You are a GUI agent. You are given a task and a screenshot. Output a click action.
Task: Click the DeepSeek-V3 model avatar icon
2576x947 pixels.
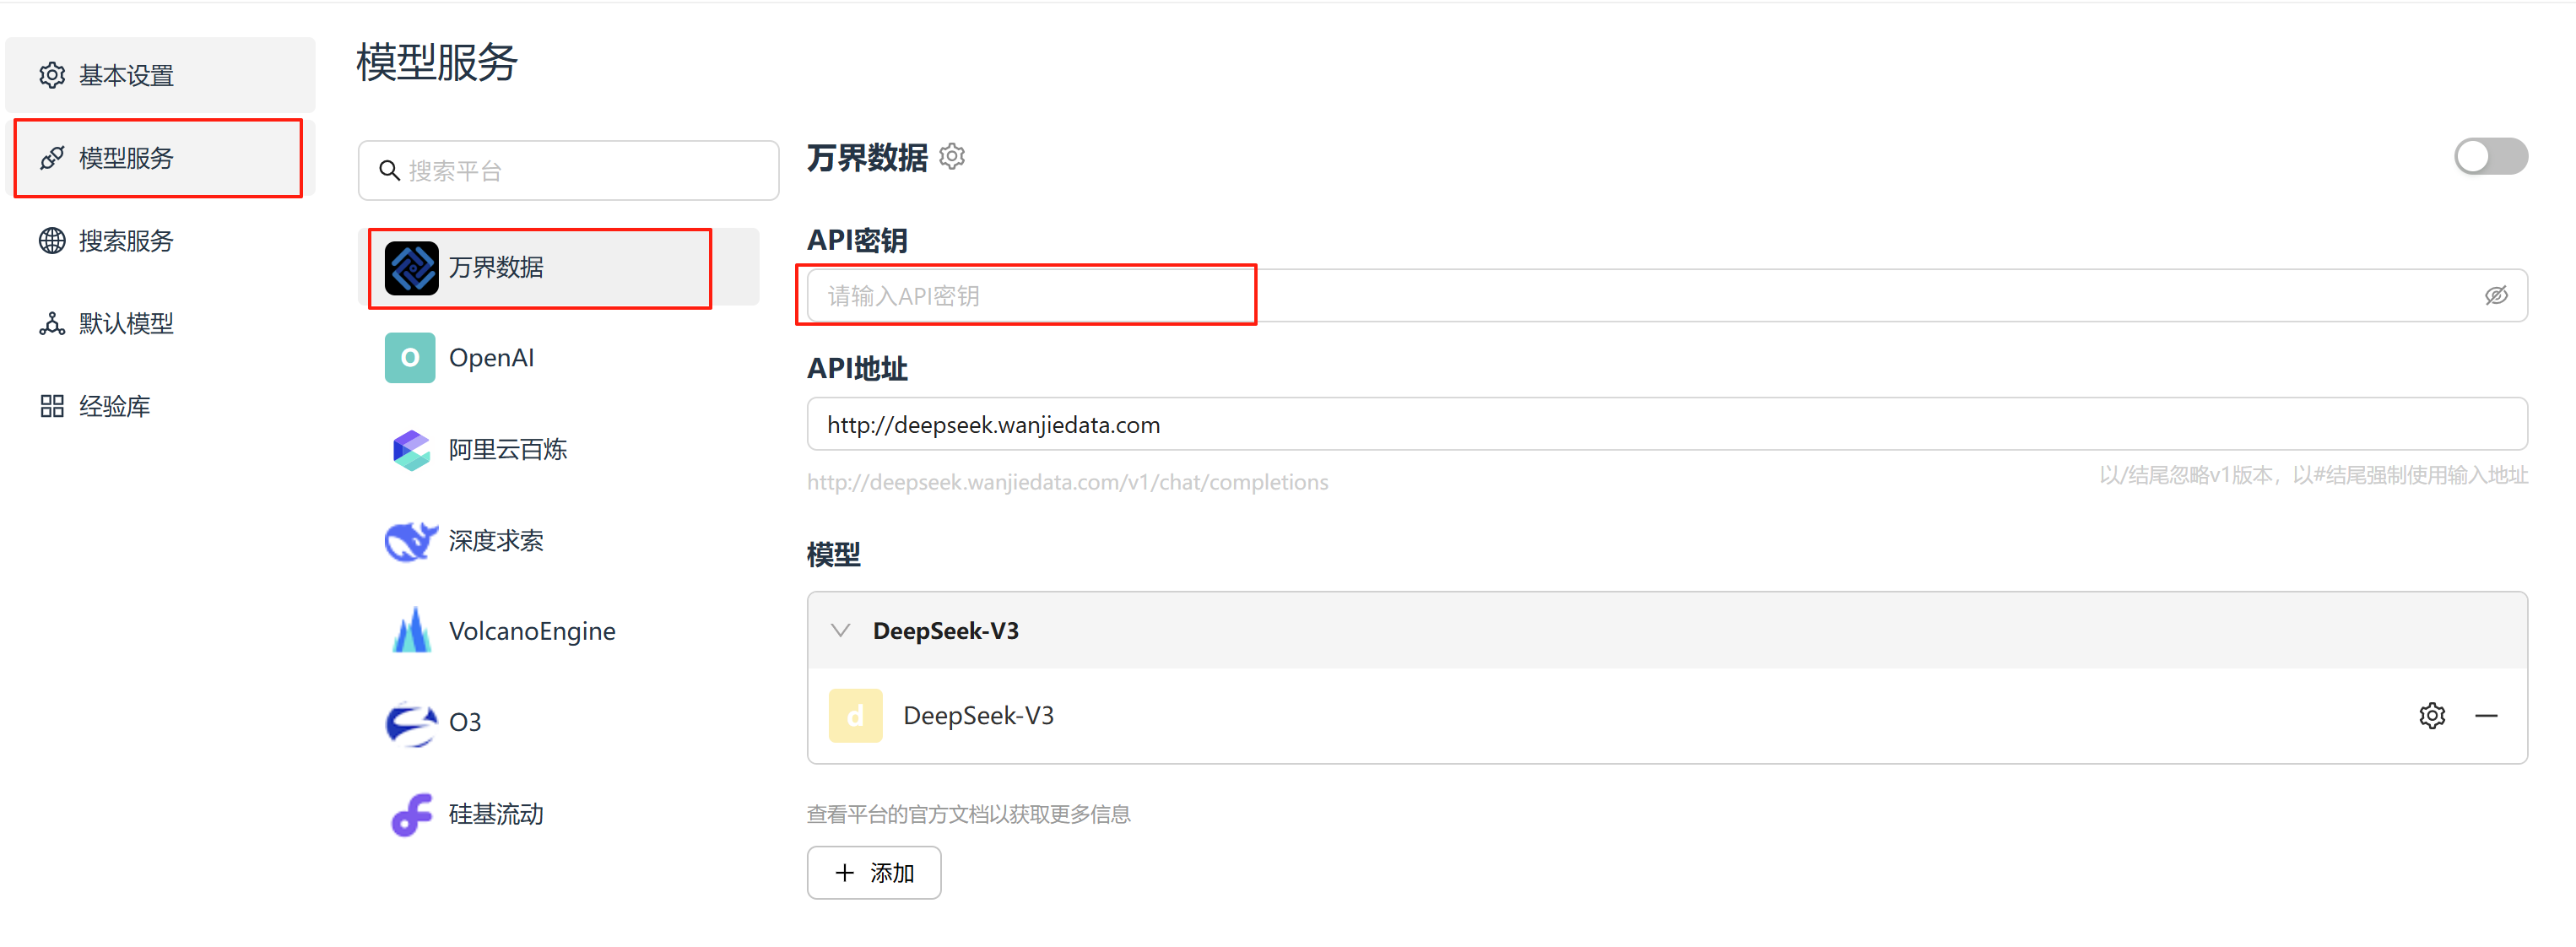coord(856,716)
